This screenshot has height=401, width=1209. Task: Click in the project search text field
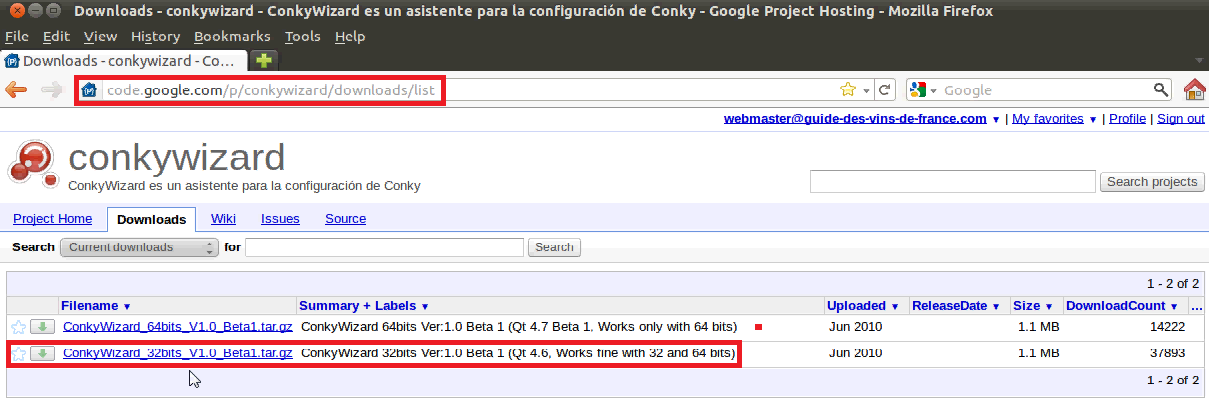click(953, 182)
